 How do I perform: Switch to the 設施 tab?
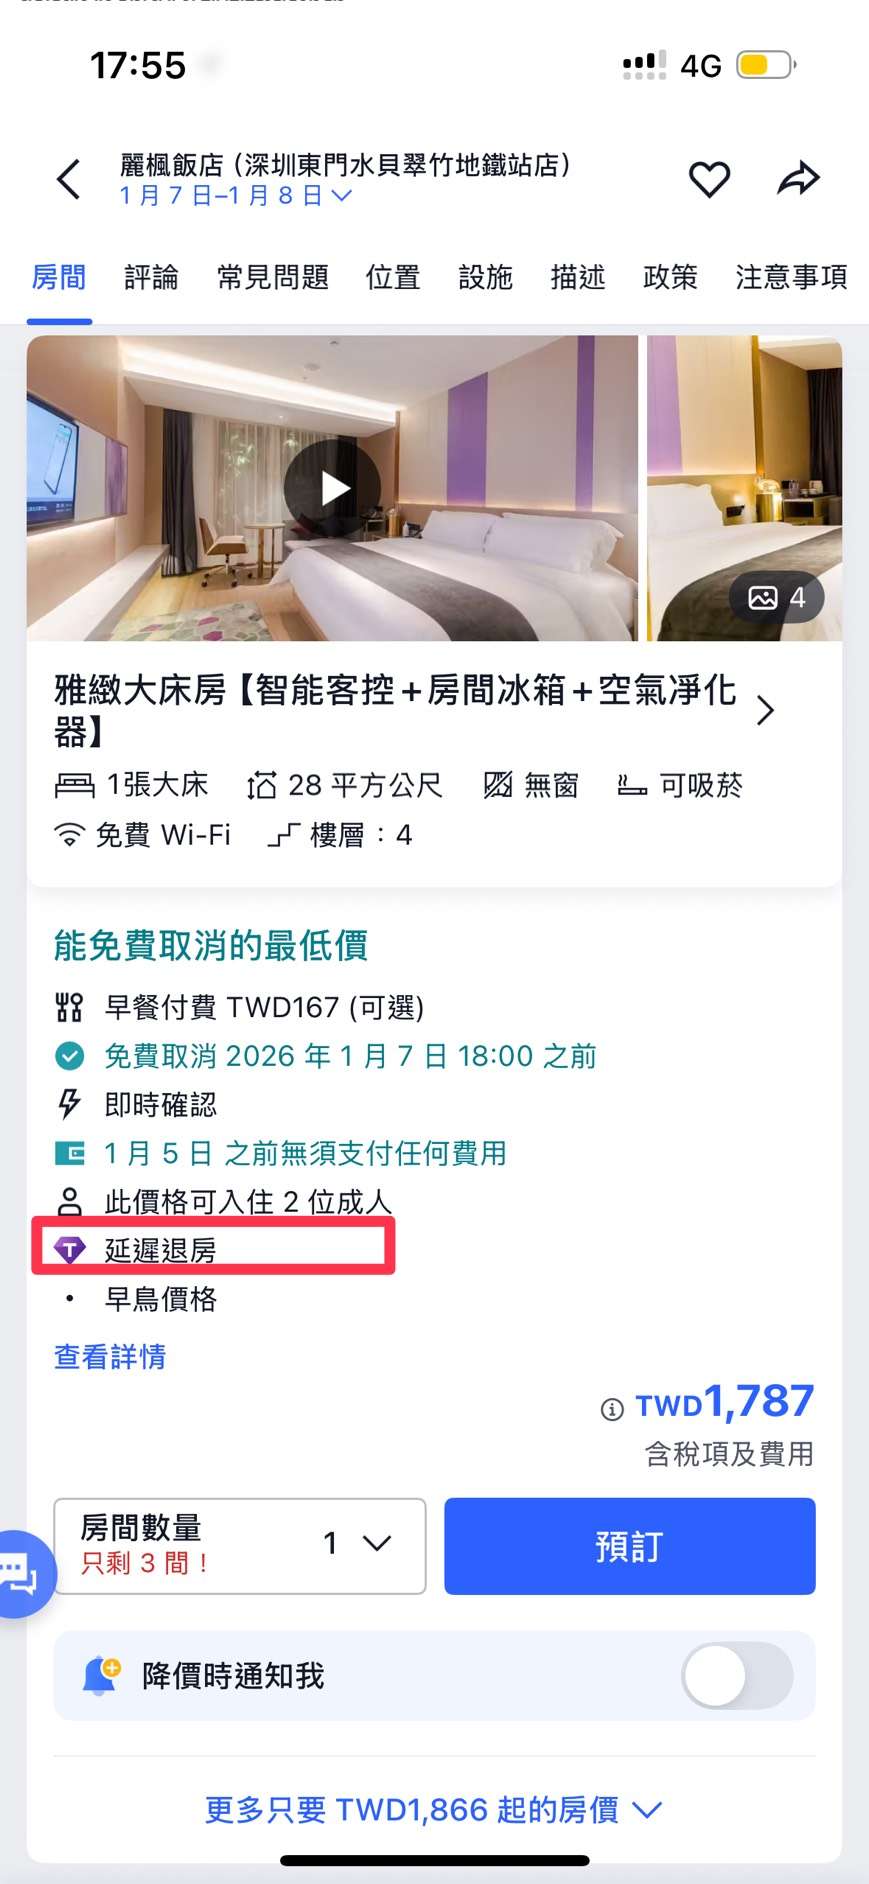tap(485, 277)
